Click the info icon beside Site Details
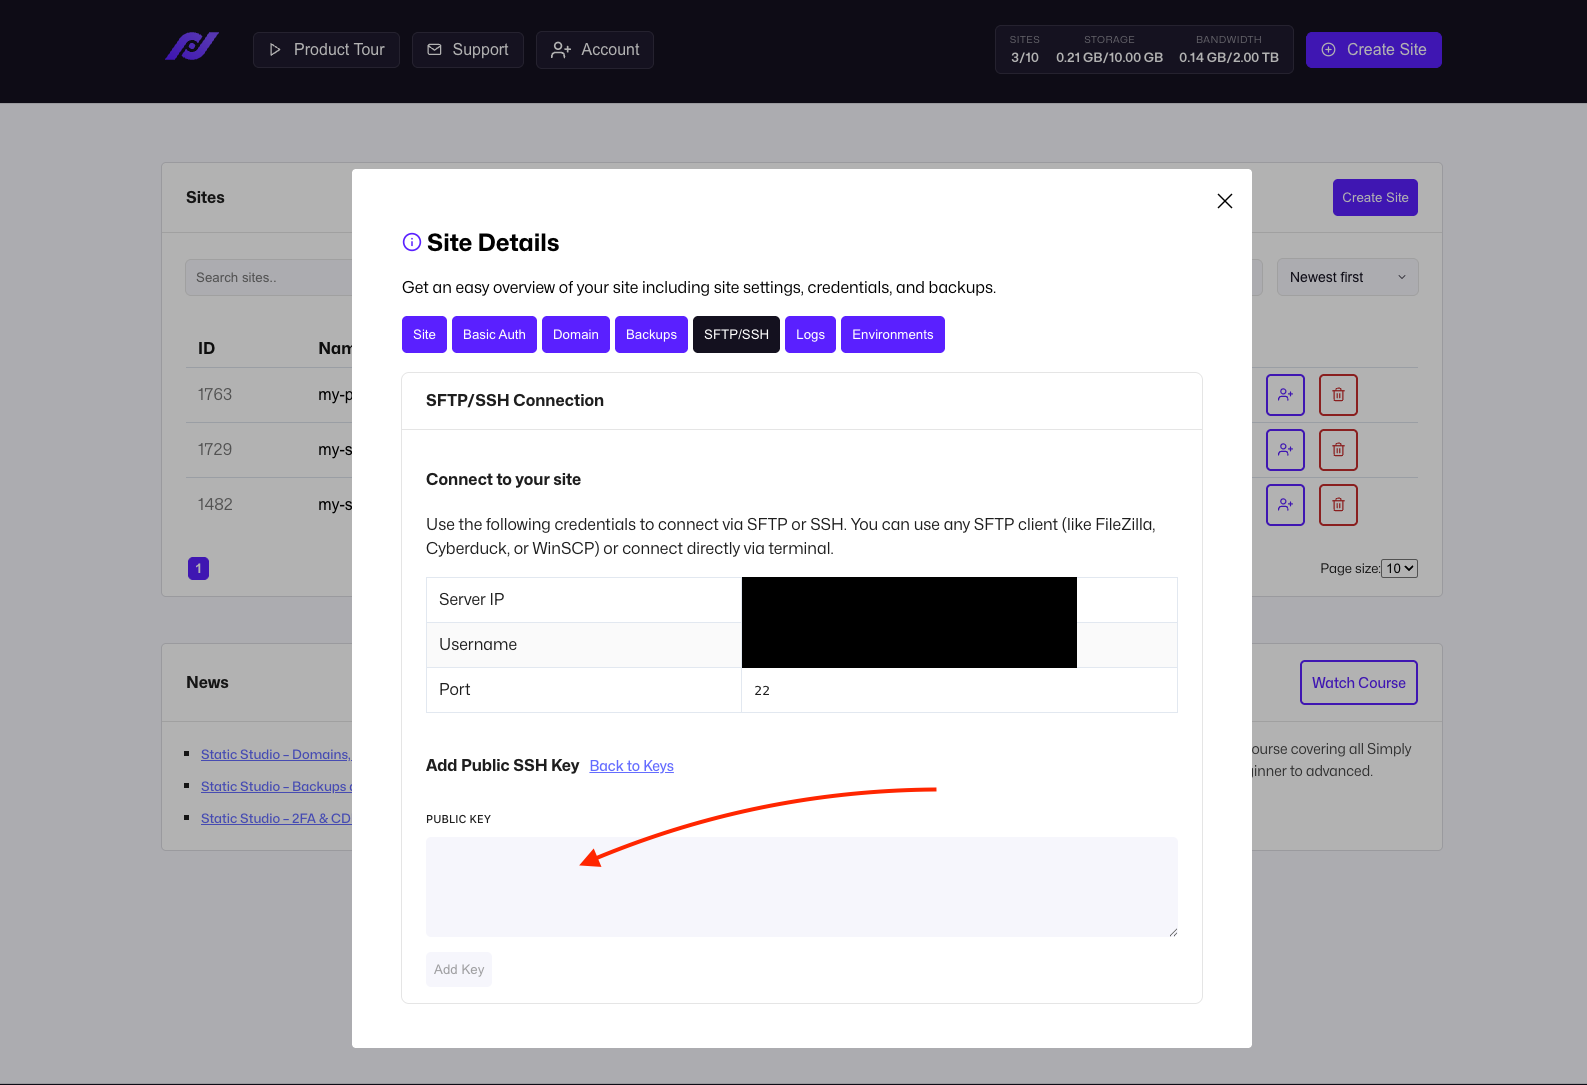1587x1085 pixels. pyautogui.click(x=411, y=242)
